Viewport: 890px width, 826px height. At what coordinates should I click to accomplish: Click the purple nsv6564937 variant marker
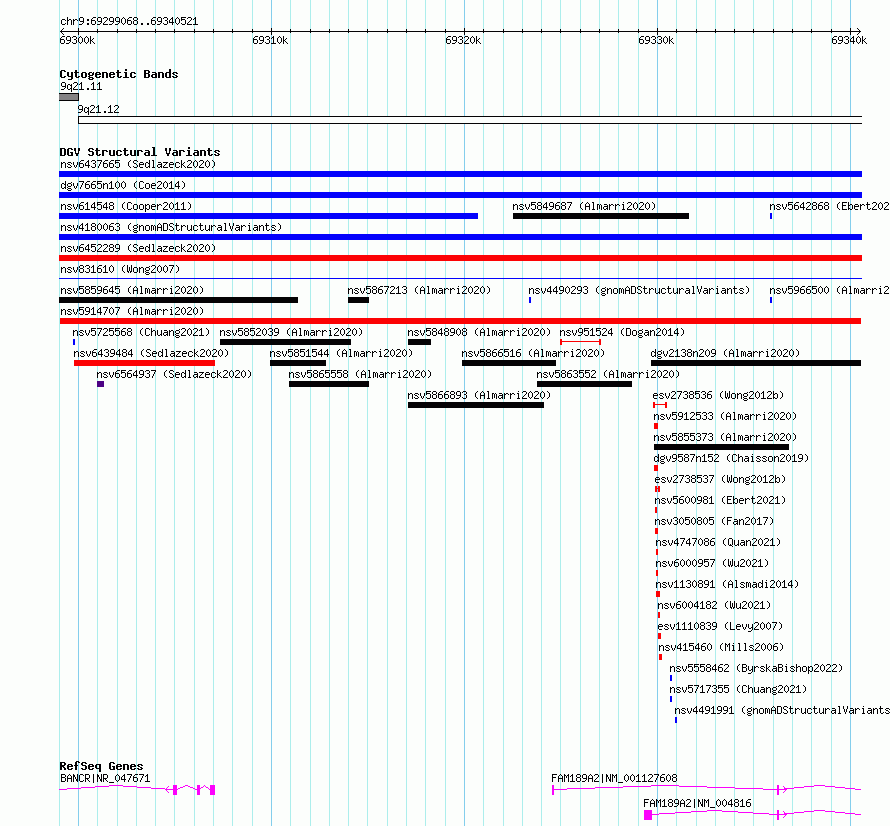click(100, 384)
